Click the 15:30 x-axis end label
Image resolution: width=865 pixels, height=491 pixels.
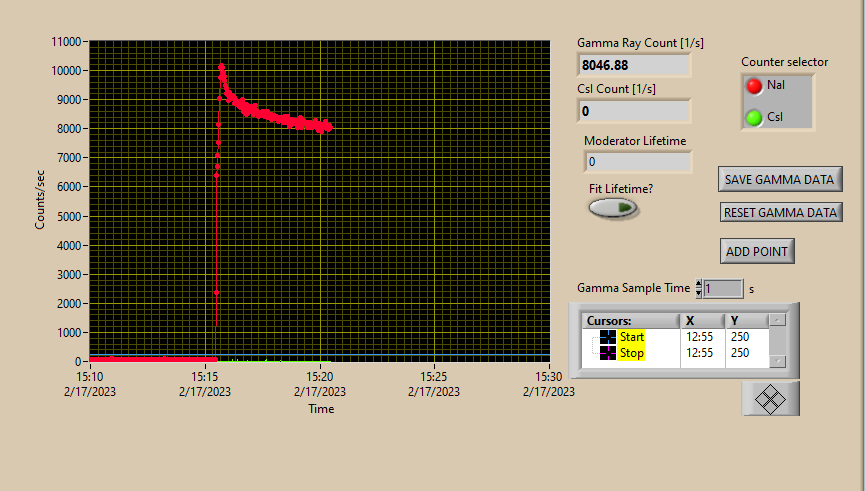548,376
